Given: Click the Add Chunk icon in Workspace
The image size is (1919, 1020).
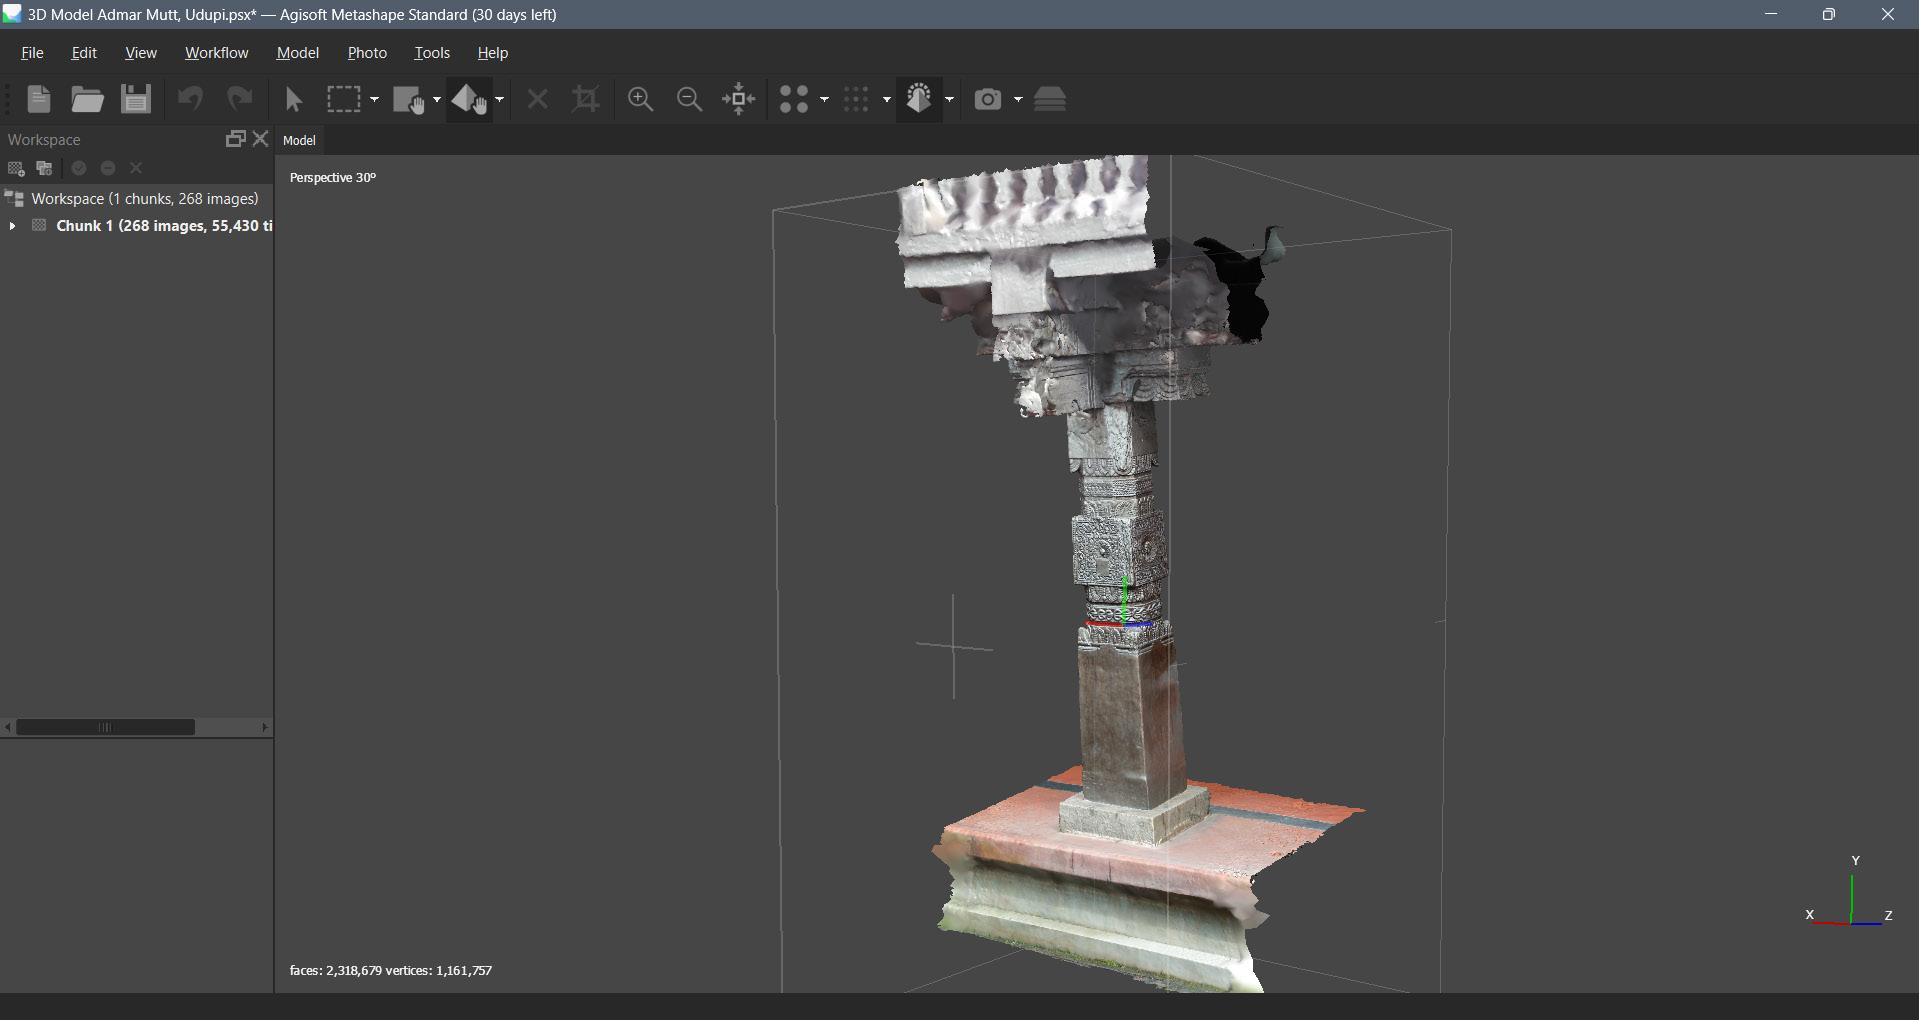Looking at the screenshot, I should (16, 169).
